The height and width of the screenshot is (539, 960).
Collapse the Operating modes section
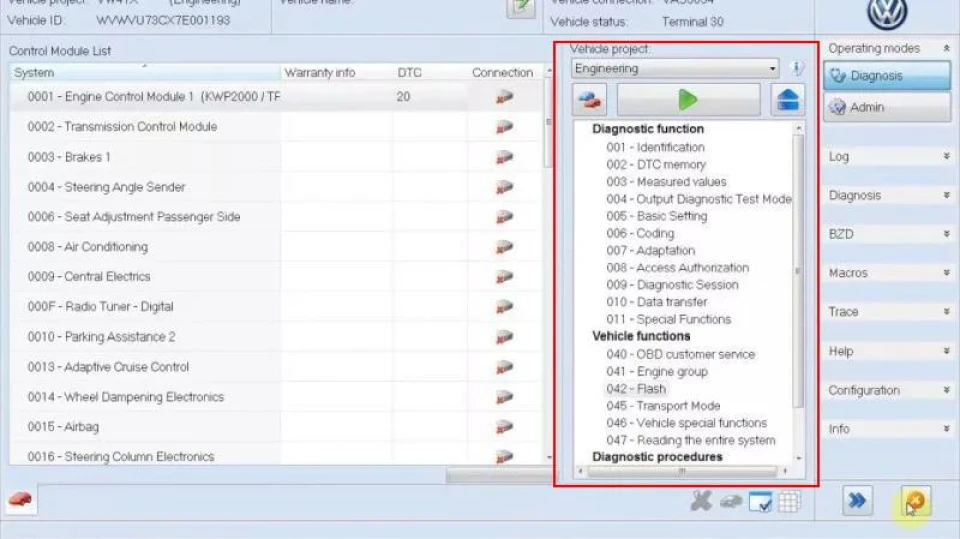(947, 48)
